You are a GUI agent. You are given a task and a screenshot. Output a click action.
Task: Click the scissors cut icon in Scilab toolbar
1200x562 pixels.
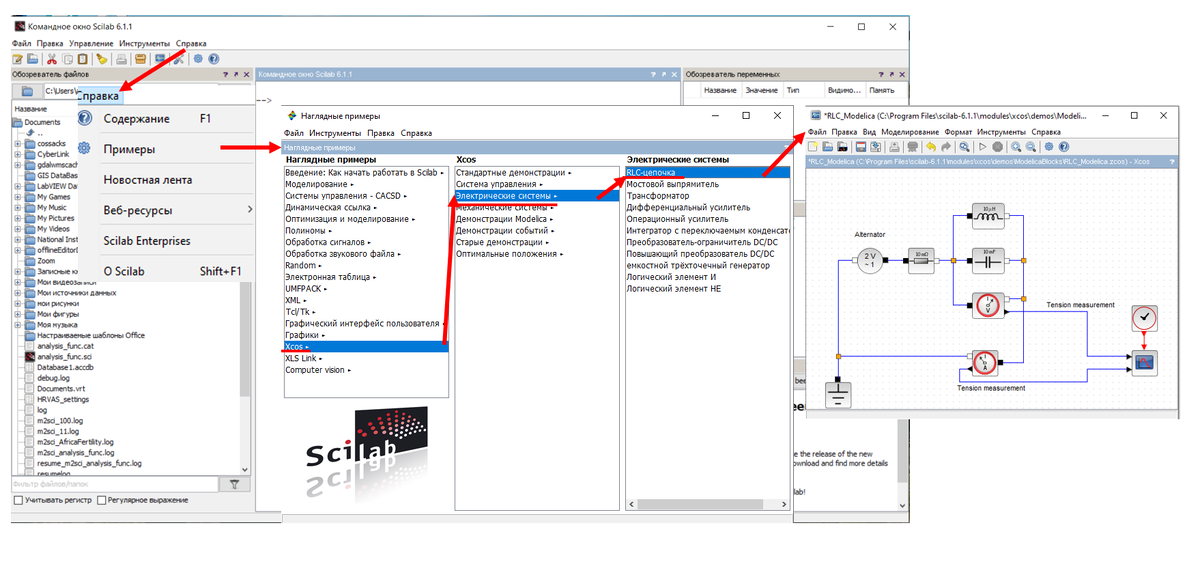(x=52, y=59)
